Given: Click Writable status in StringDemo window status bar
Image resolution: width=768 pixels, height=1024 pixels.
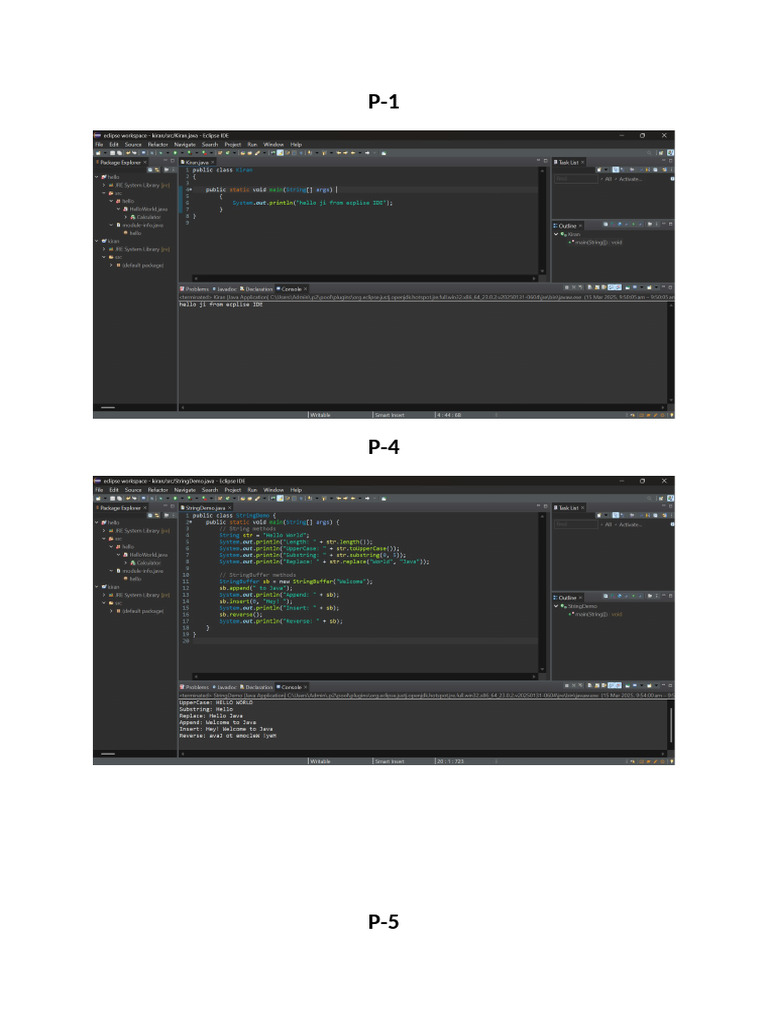Looking at the screenshot, I should (320, 761).
